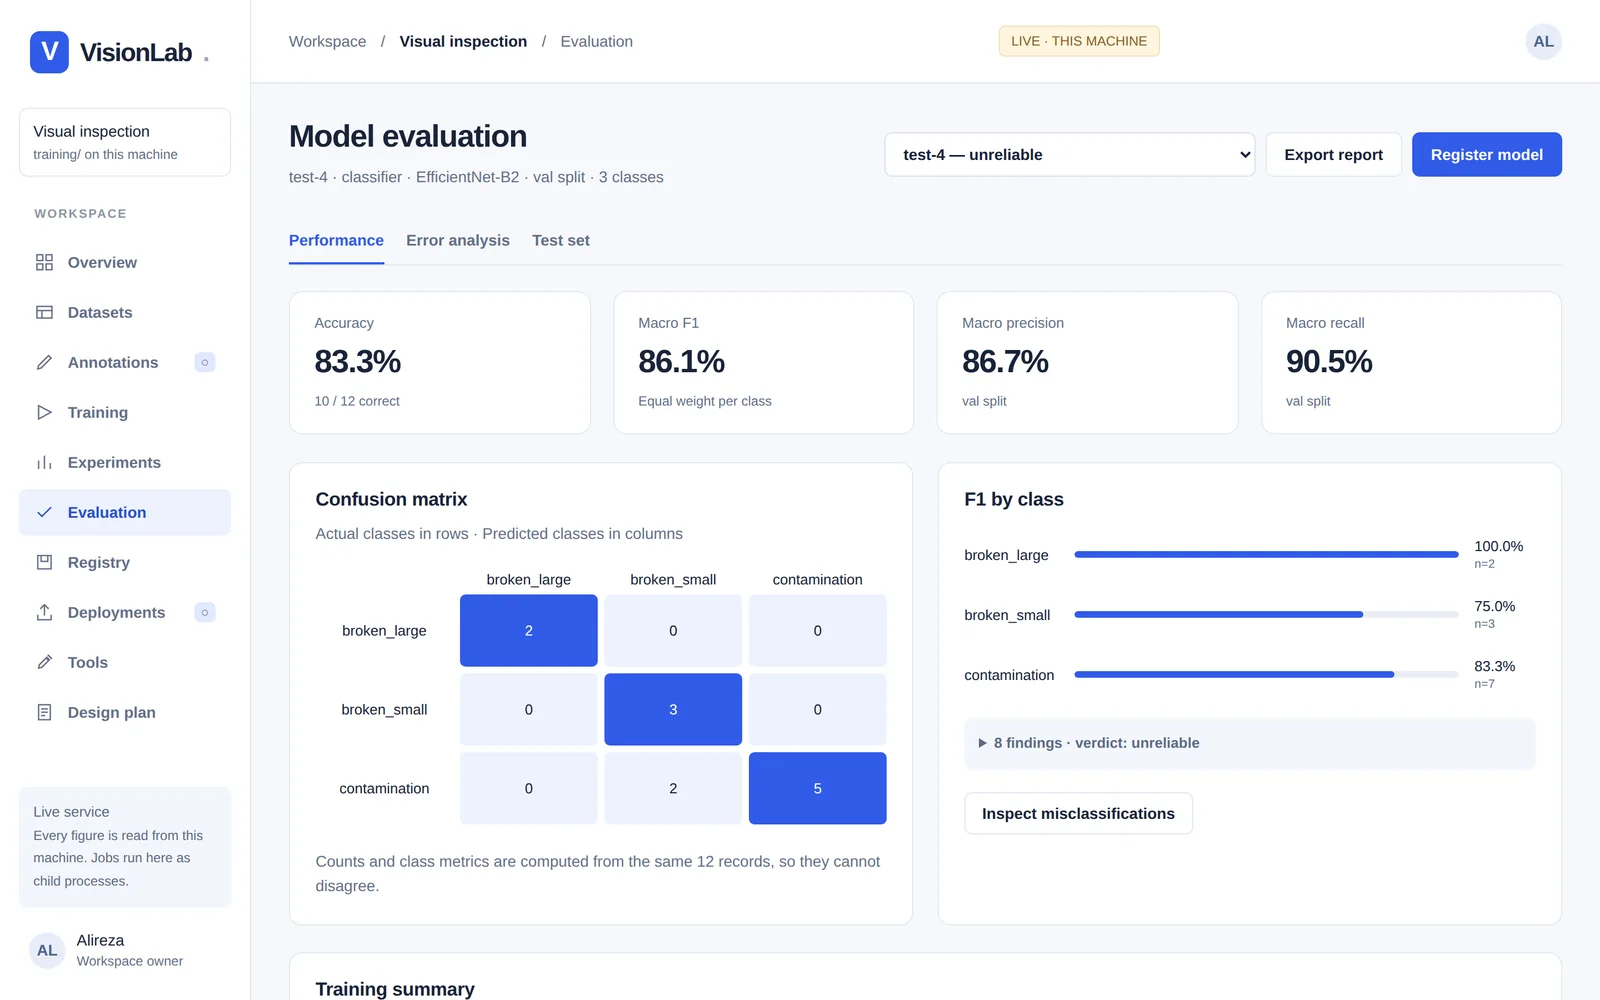Click the Macro recall 90.5% value
The image size is (1600, 1000).
click(x=1329, y=361)
